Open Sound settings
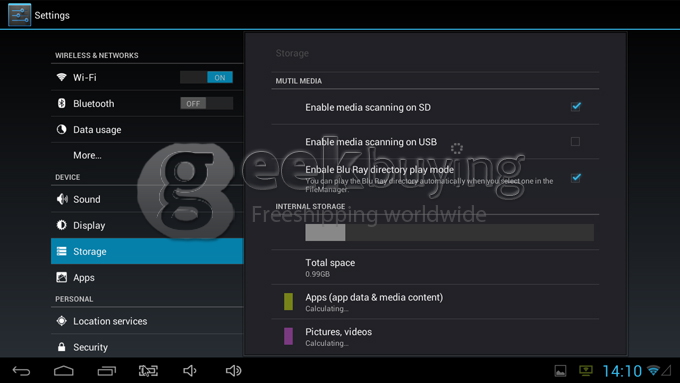 point(147,199)
